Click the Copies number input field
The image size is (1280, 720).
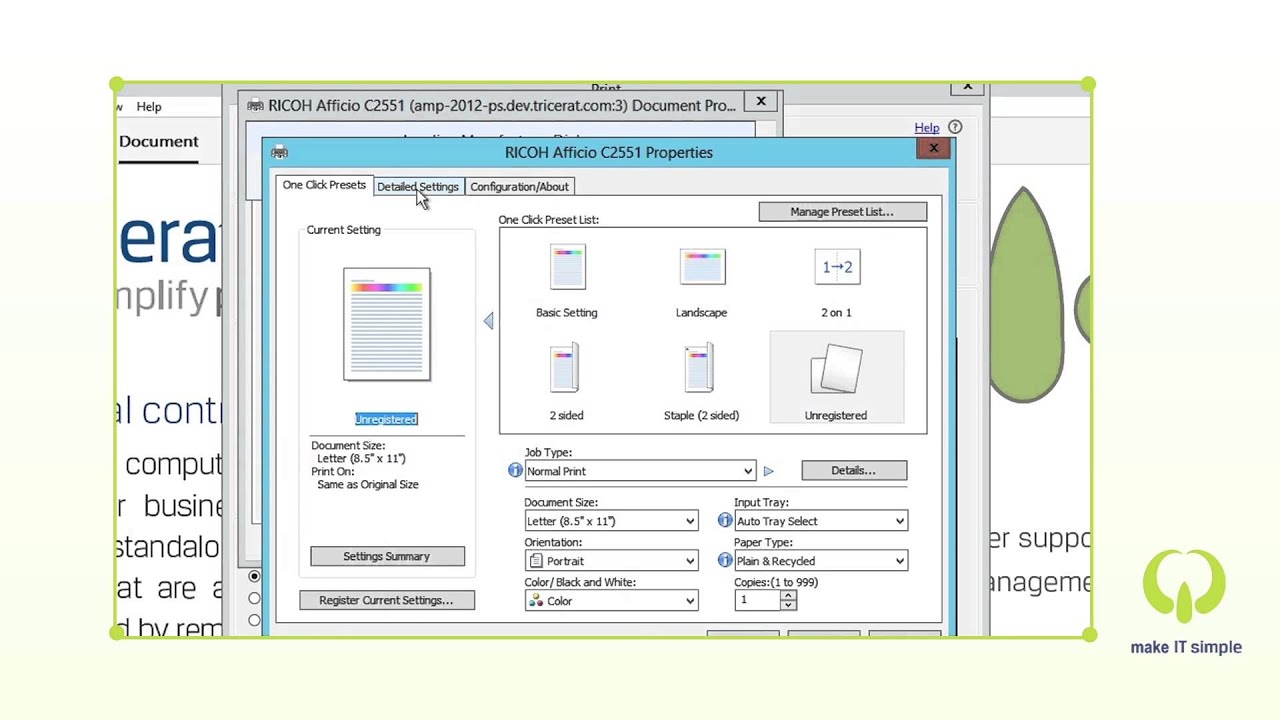click(758, 600)
